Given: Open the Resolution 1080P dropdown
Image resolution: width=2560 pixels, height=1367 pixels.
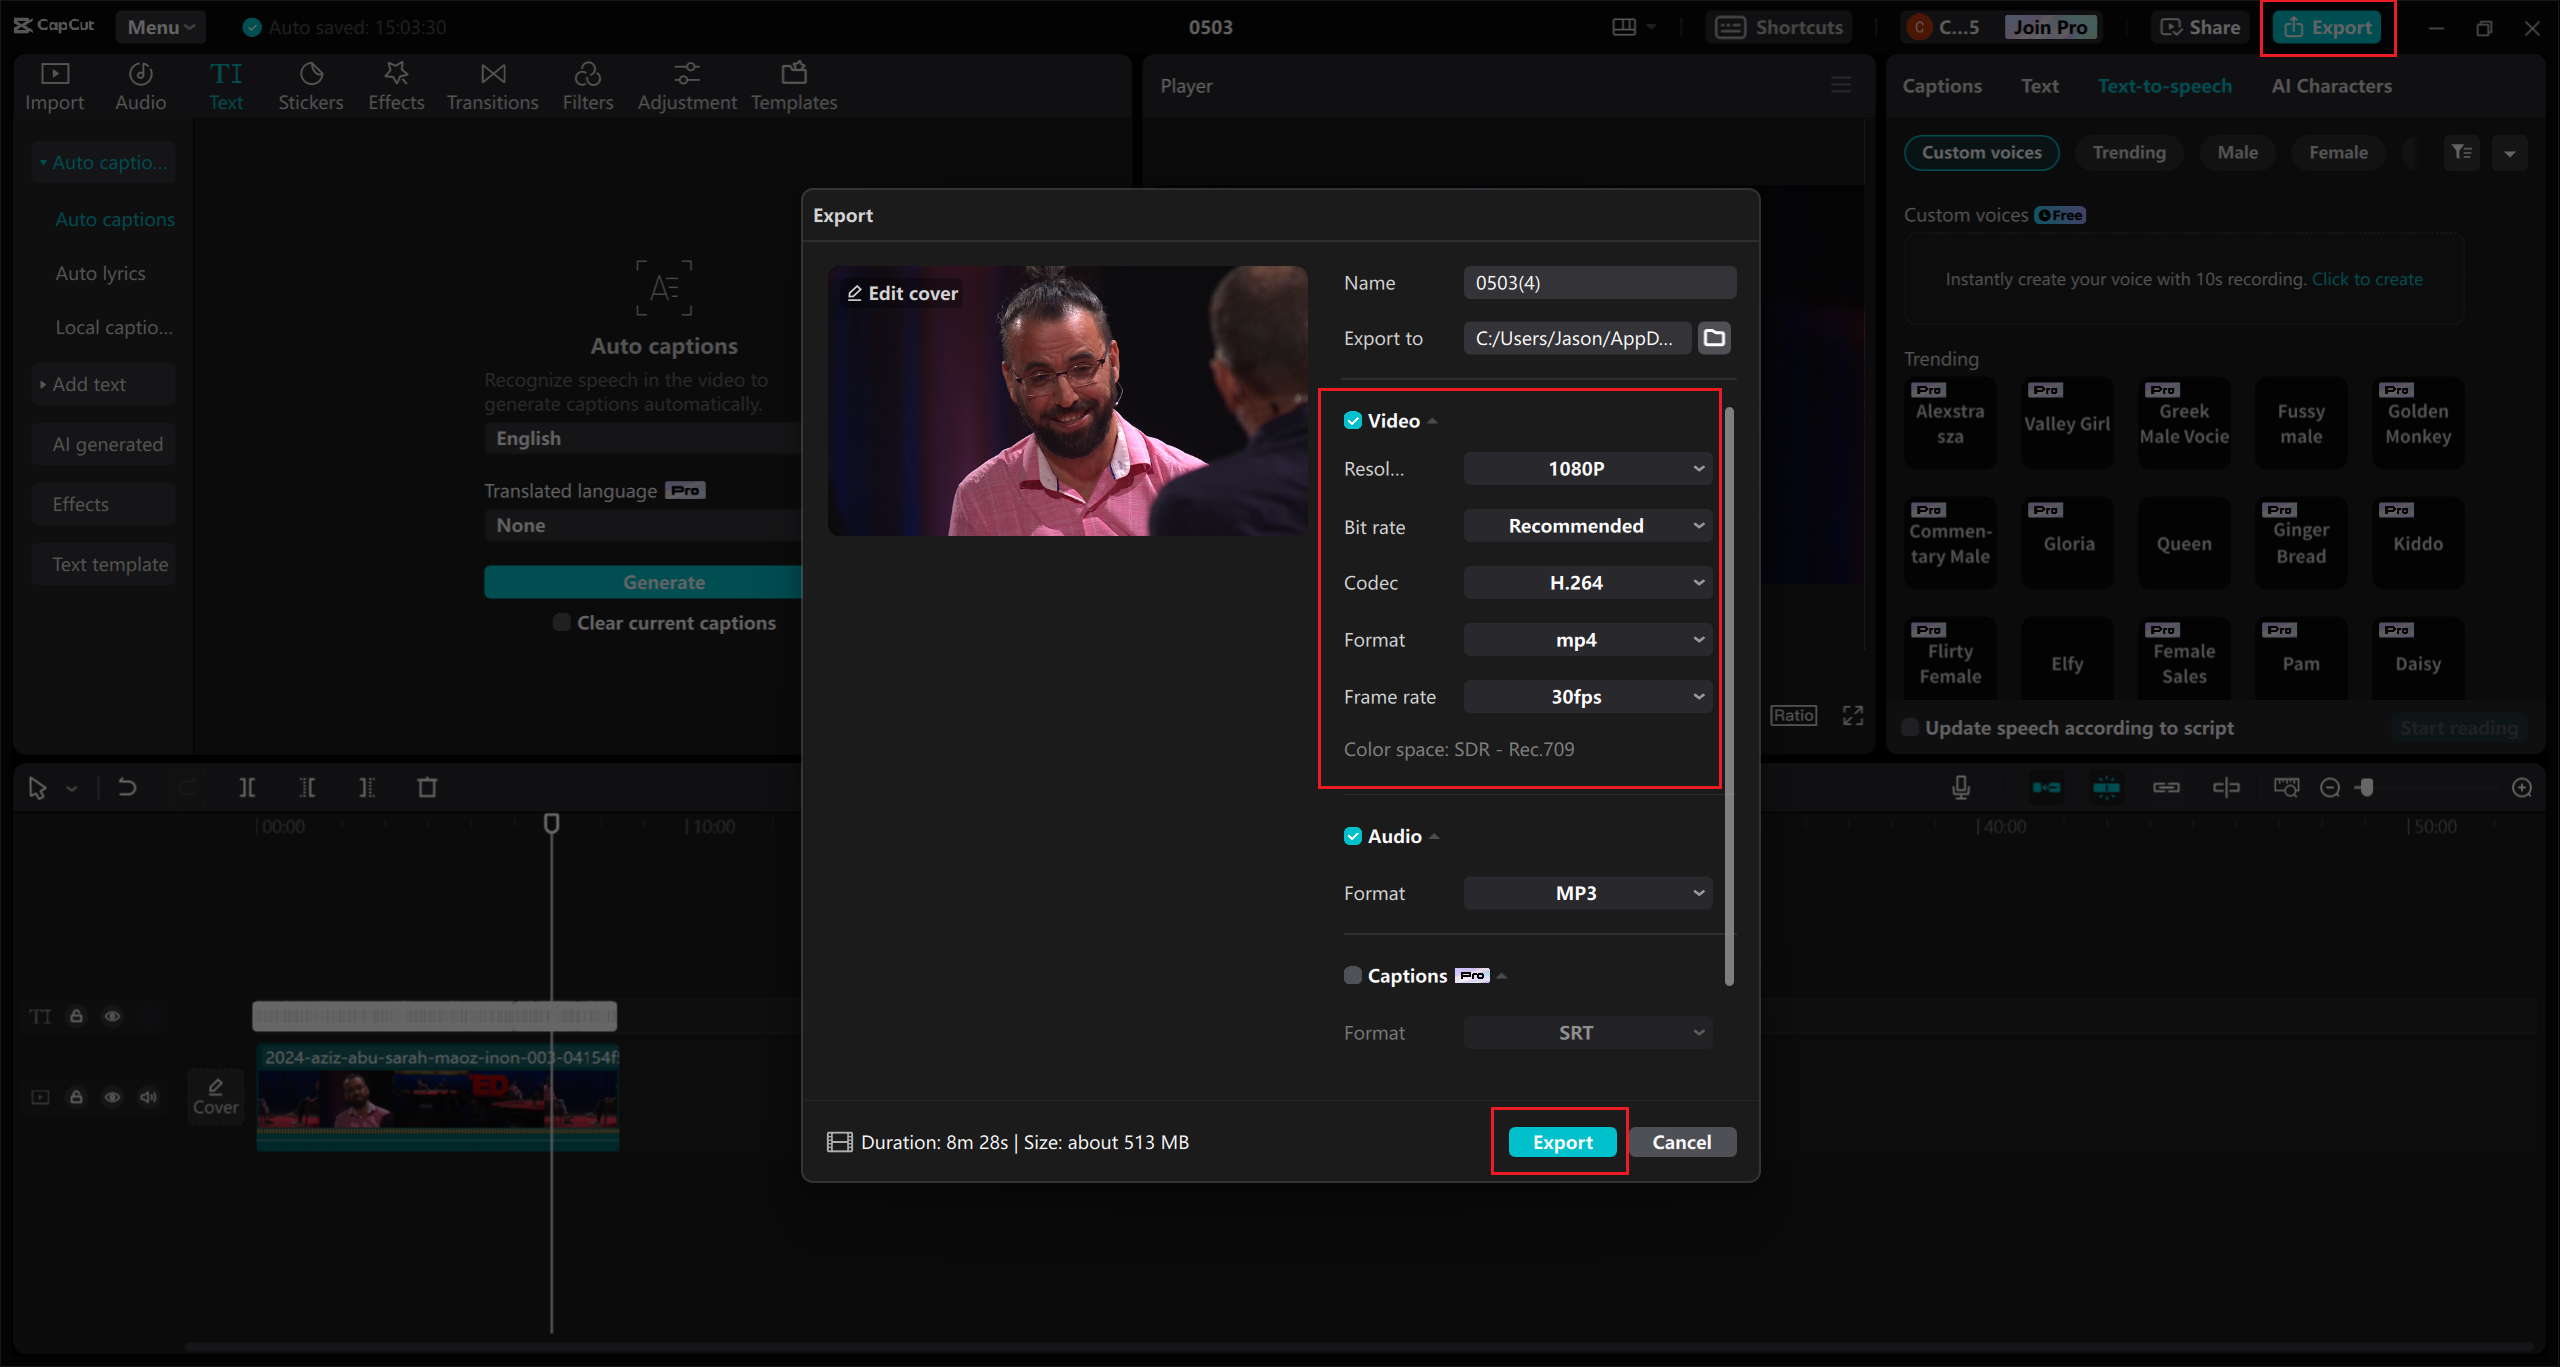Looking at the screenshot, I should [1587, 469].
